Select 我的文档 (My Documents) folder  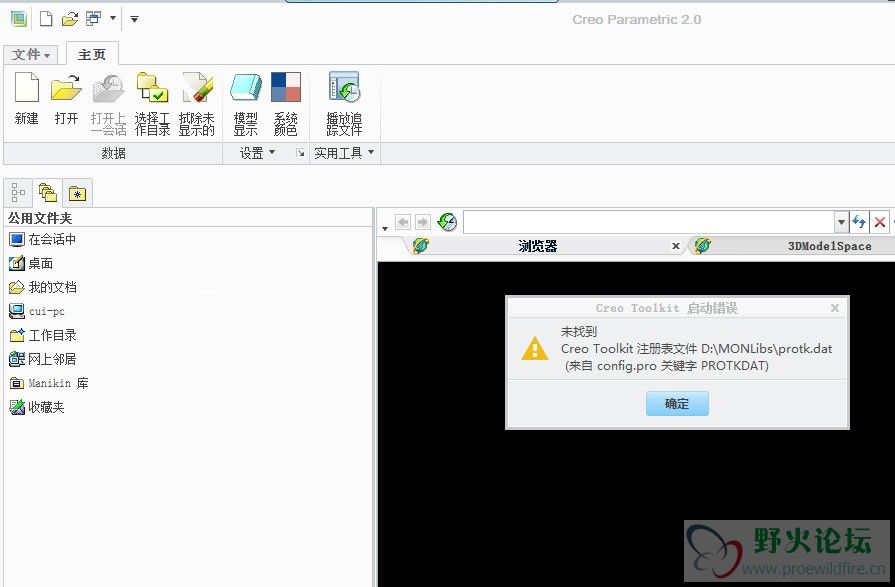point(43,287)
